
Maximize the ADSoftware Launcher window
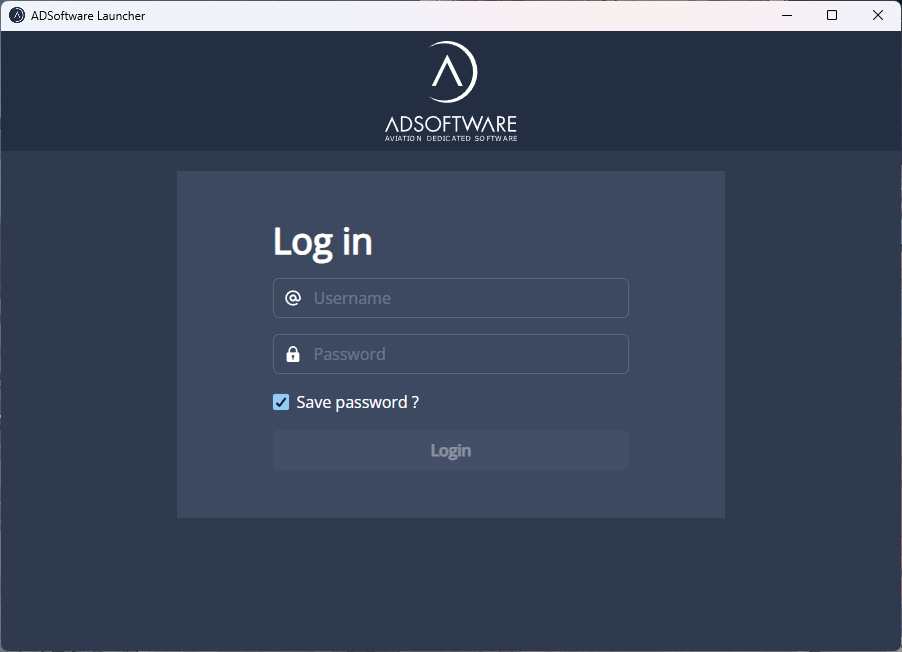coord(832,15)
